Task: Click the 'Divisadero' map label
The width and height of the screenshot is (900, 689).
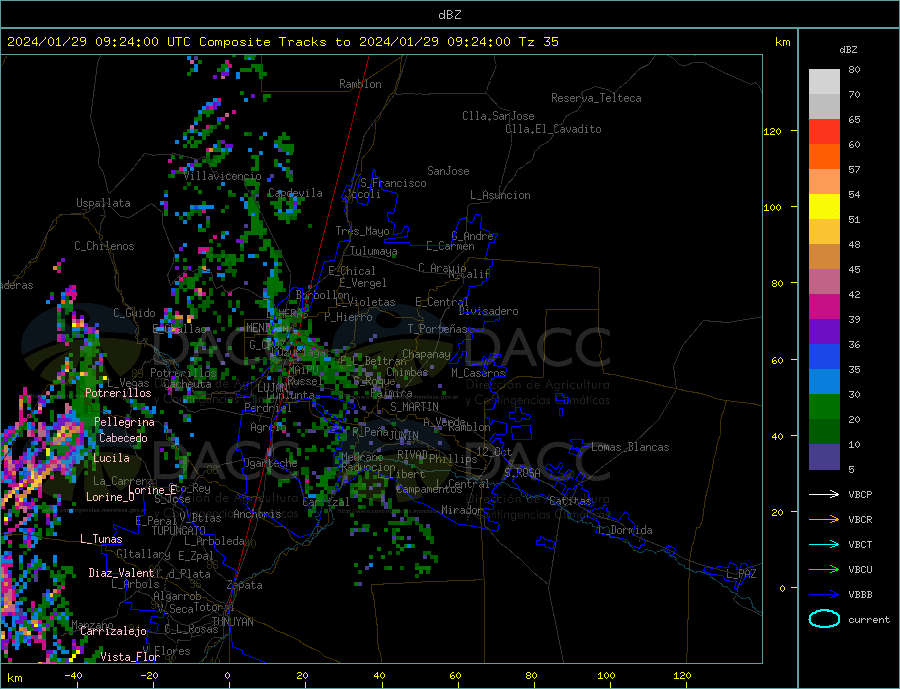Action: pyautogui.click(x=488, y=311)
